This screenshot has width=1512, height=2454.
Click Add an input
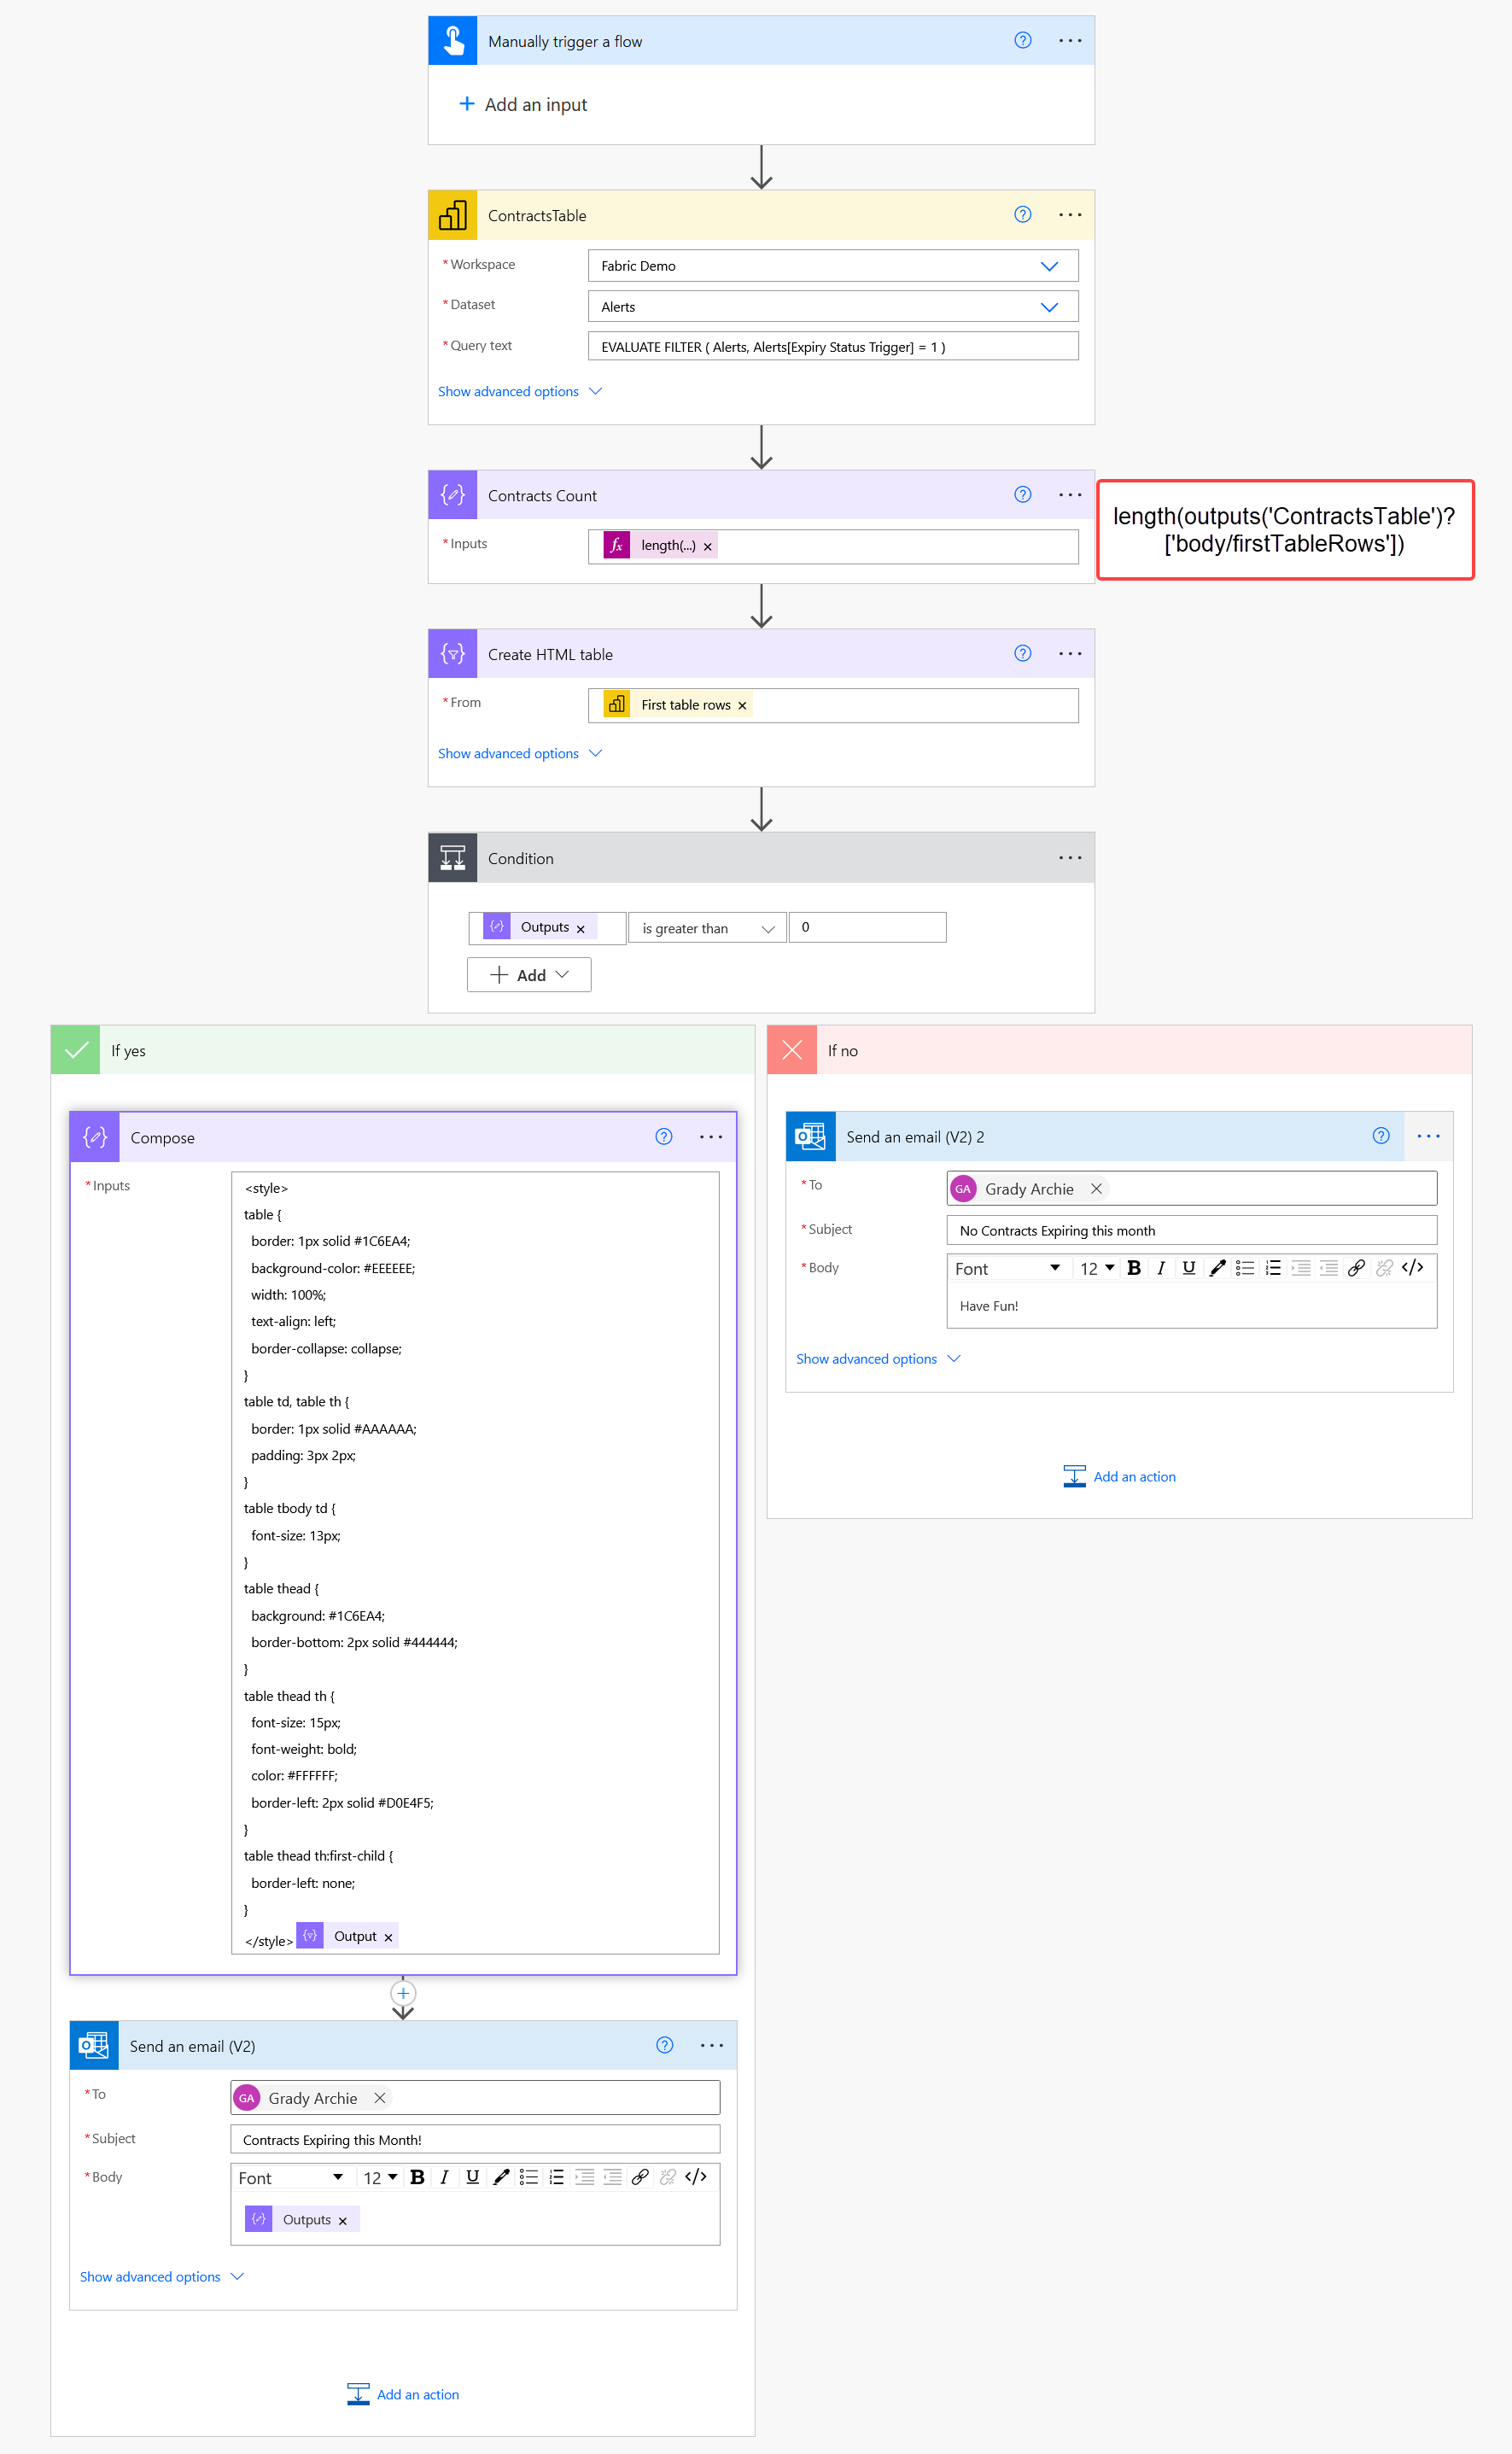pos(523,105)
